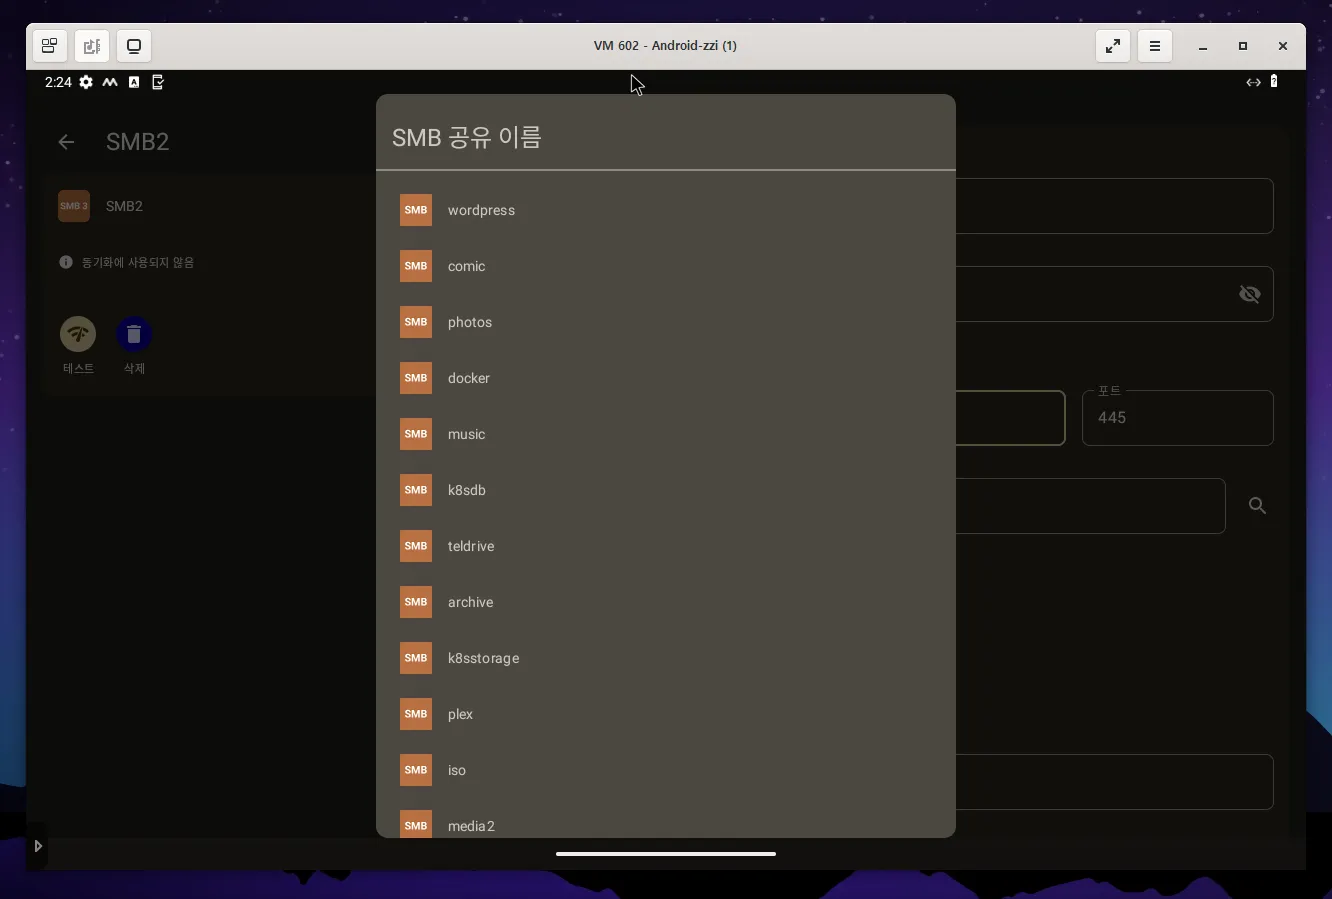Click the 삭제 trash icon
Screen dimensions: 1332x899
click(x=133, y=334)
